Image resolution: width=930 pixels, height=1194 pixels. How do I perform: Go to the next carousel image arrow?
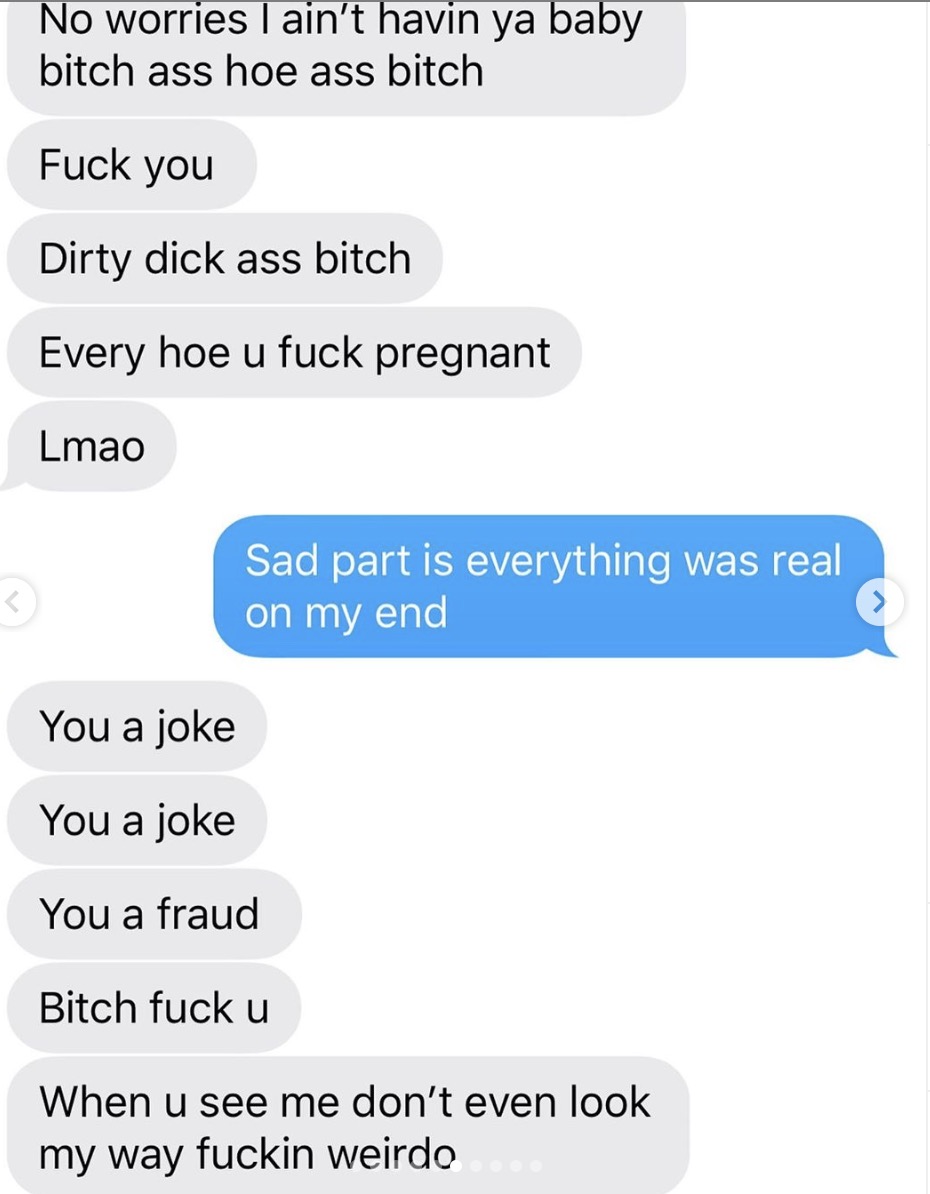(x=880, y=602)
